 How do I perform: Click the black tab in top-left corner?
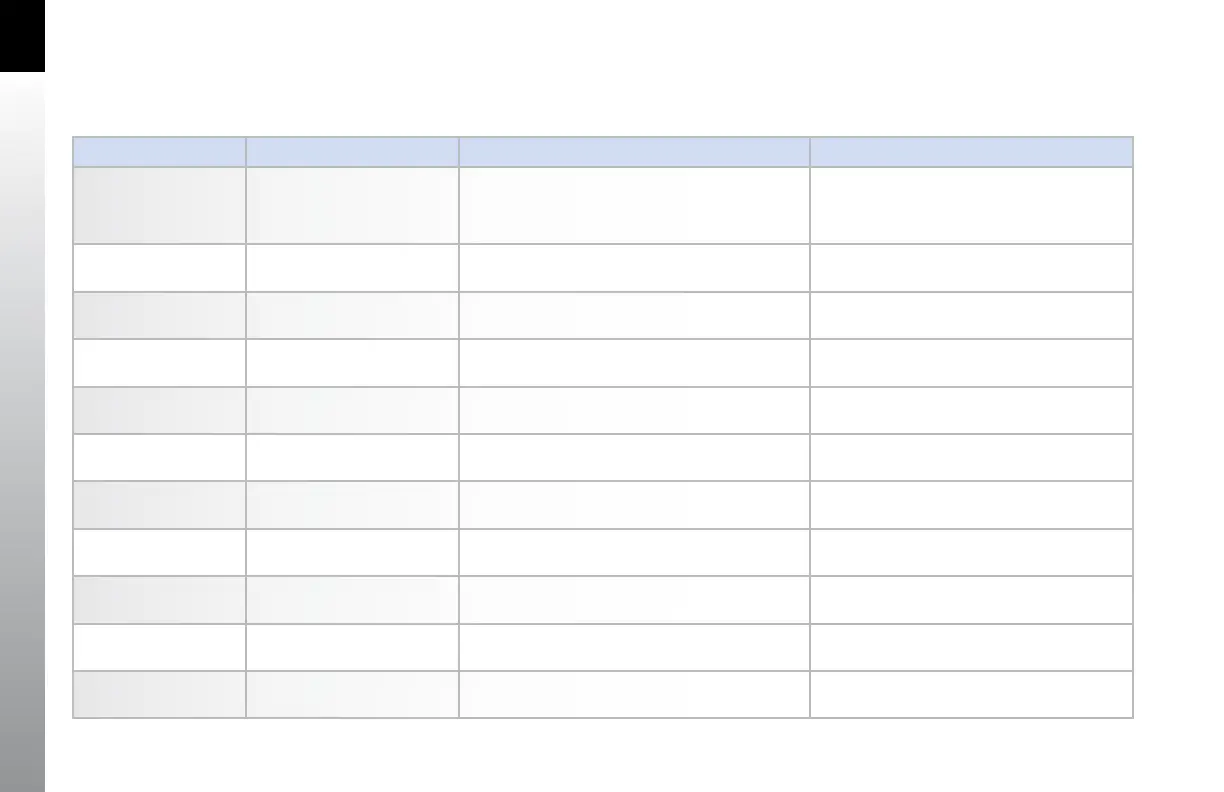22,35
